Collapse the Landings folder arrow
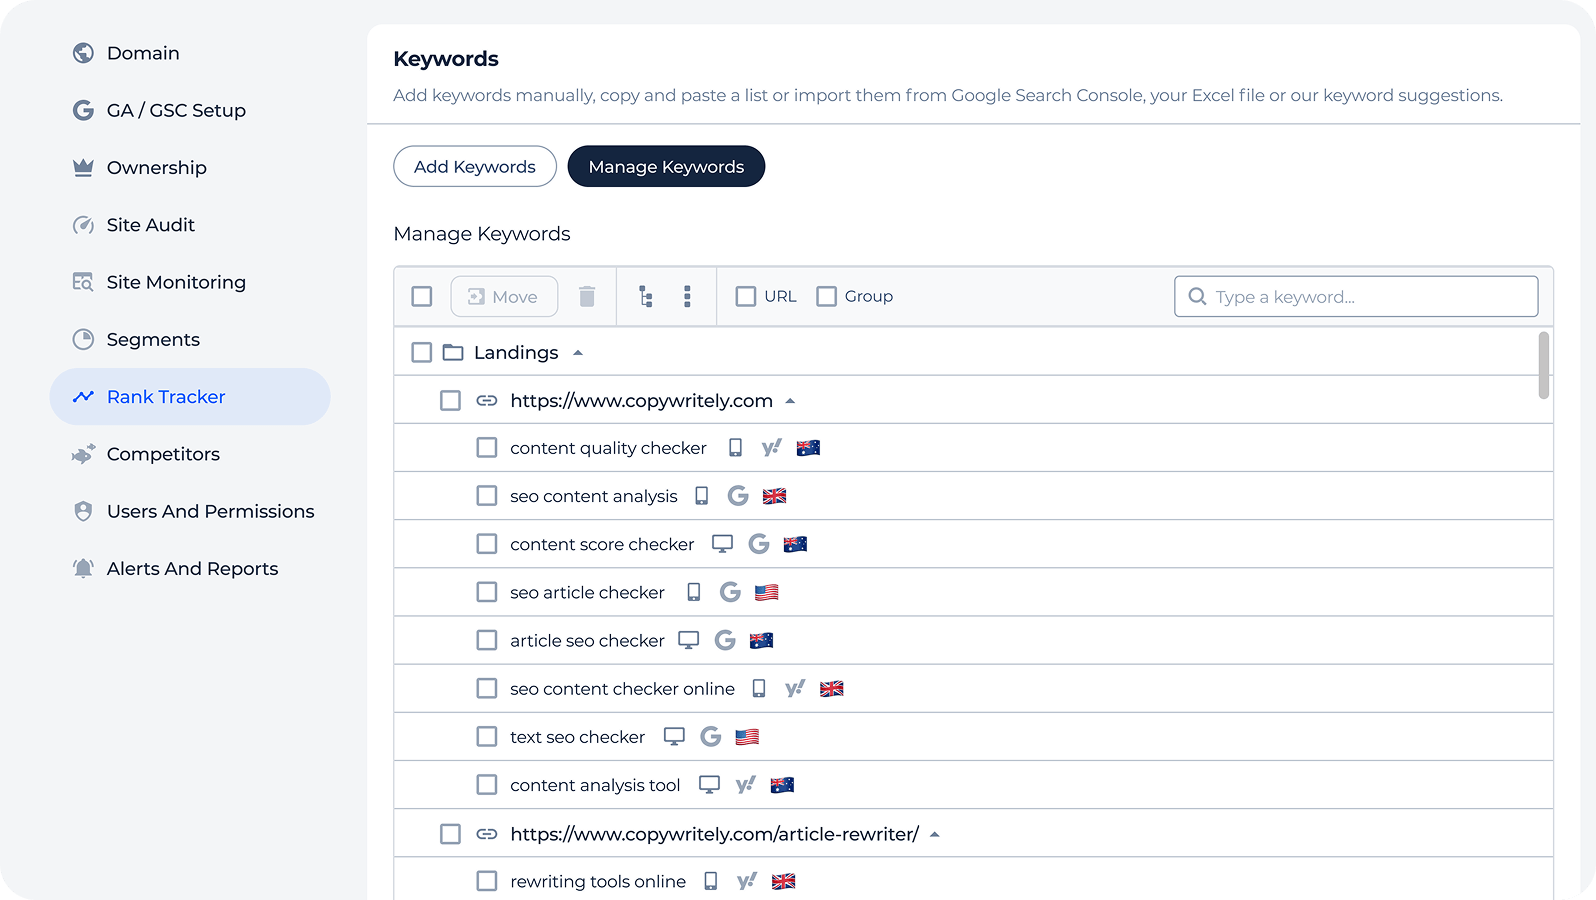This screenshot has height=900, width=1596. click(x=578, y=353)
